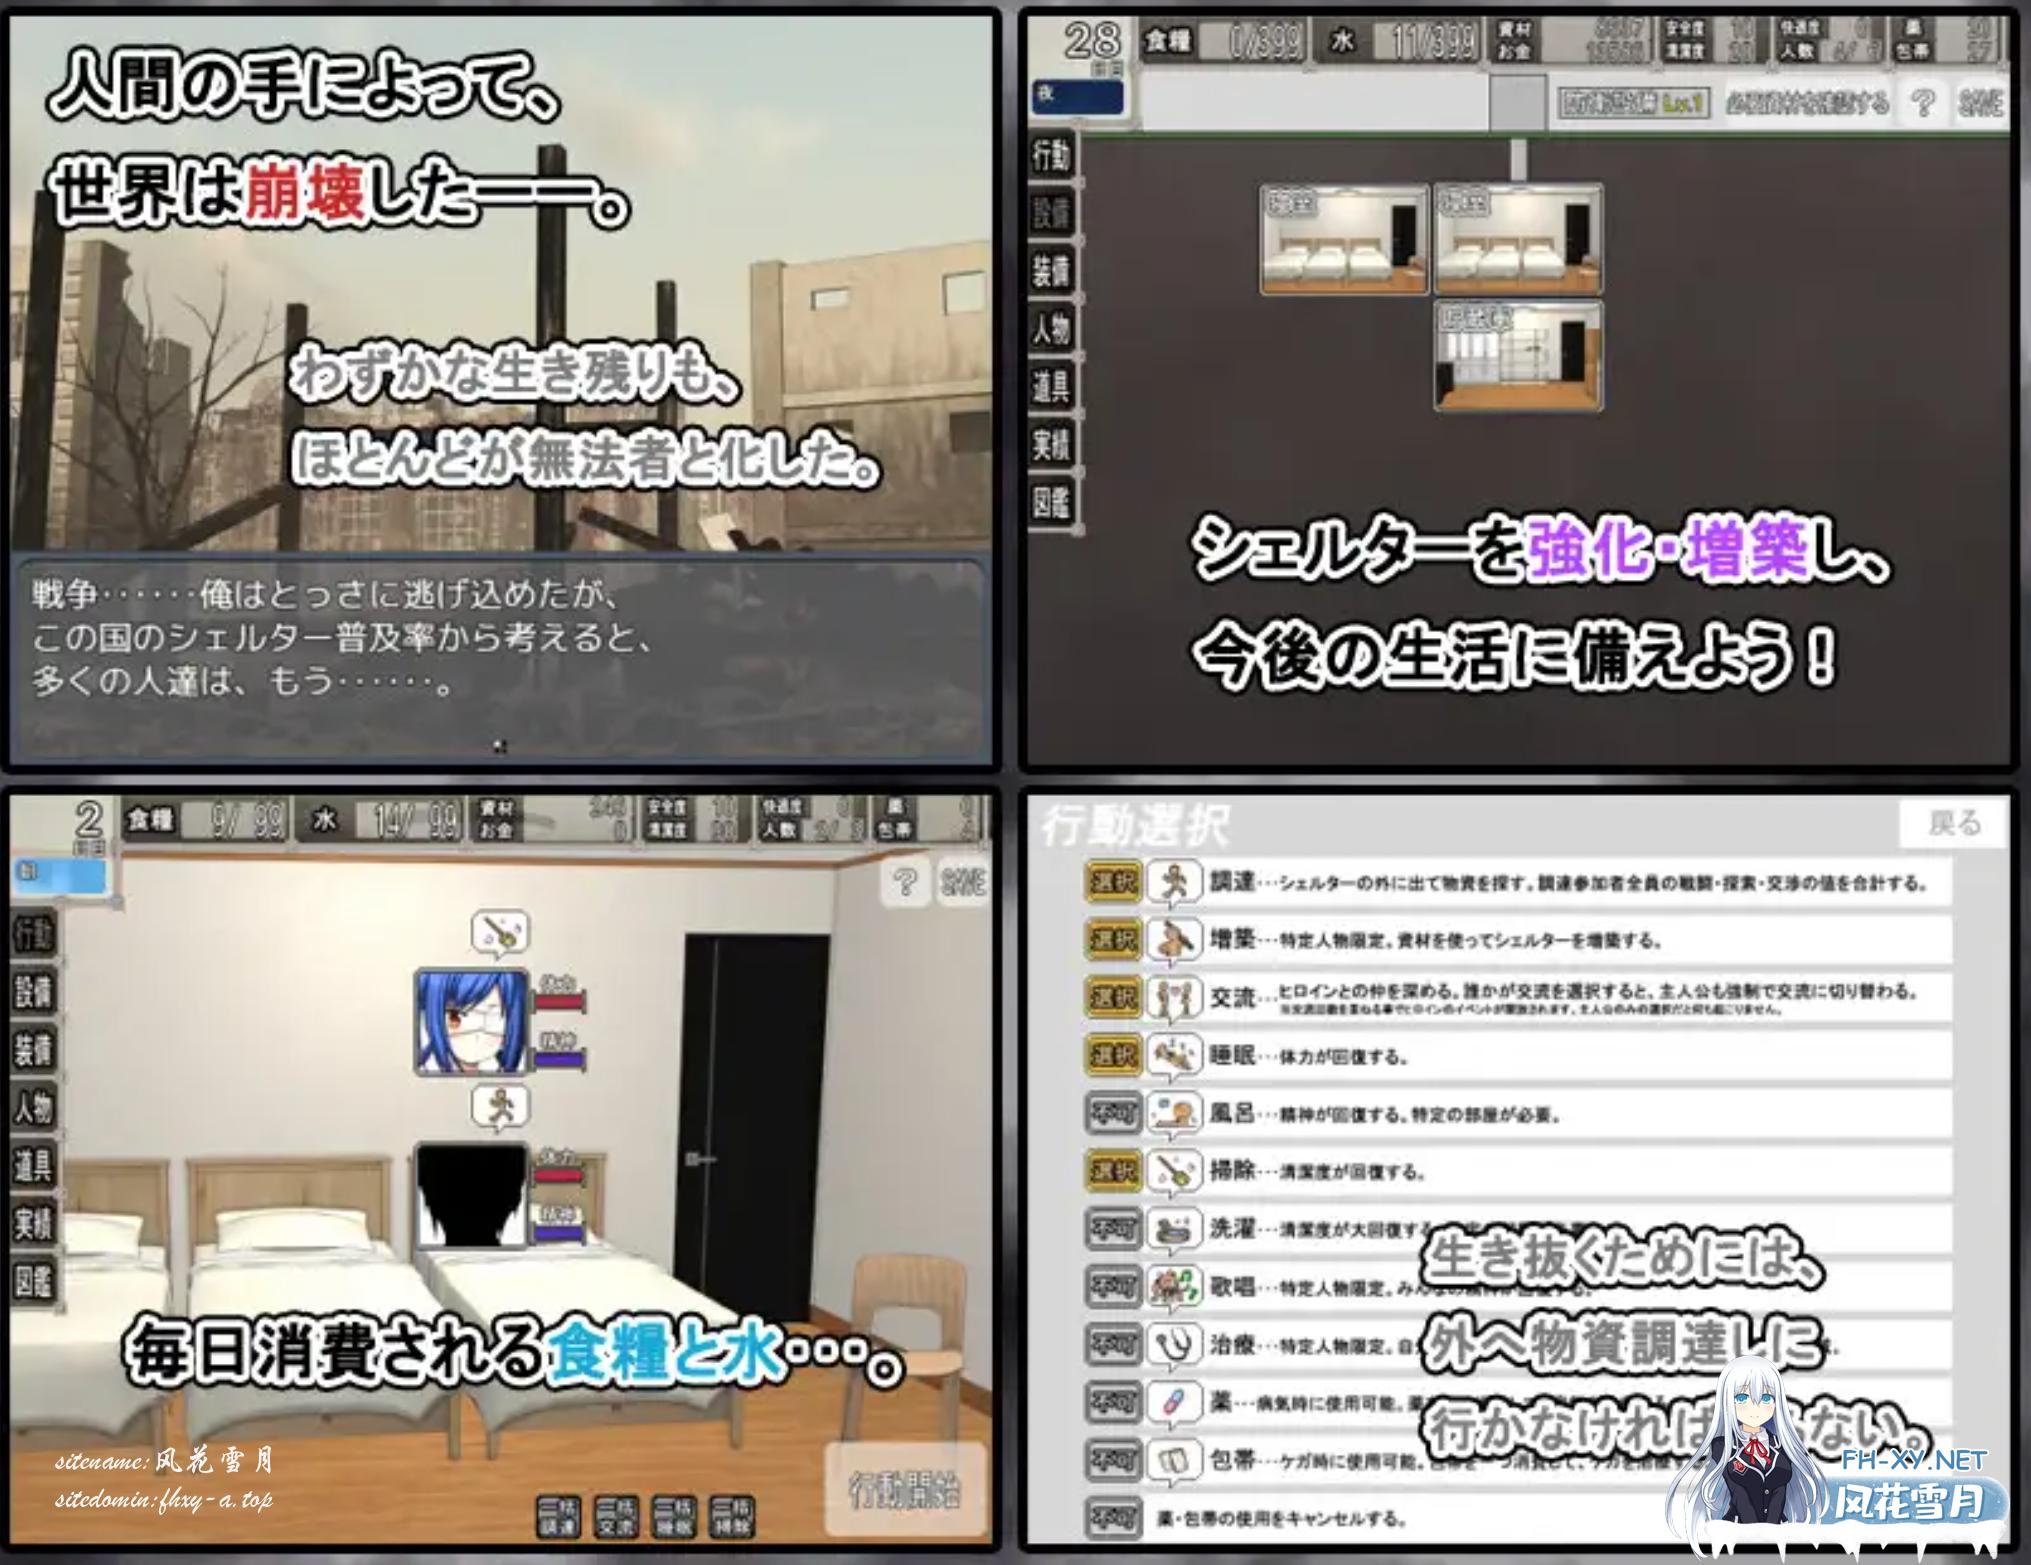2031x1565 pixels.
Task: Click the blue-haired girl's portrait in bedroom
Action: click(471, 1021)
